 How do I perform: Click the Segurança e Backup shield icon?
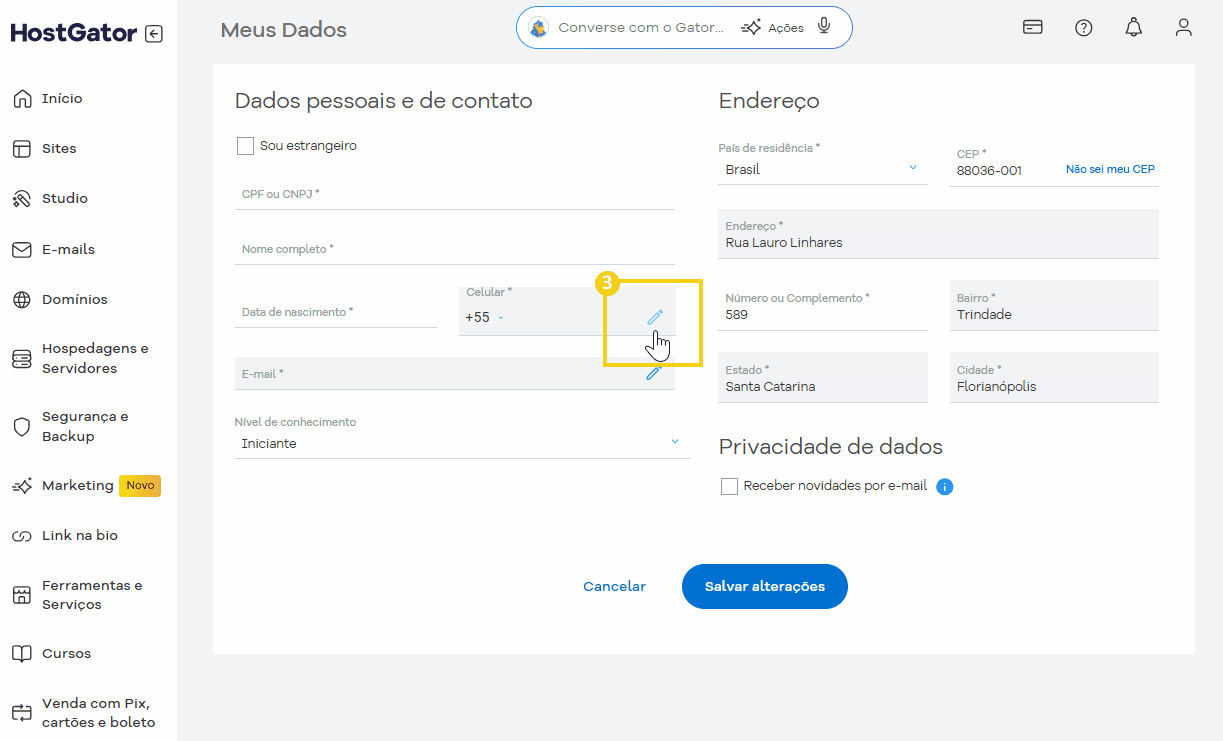tap(22, 427)
